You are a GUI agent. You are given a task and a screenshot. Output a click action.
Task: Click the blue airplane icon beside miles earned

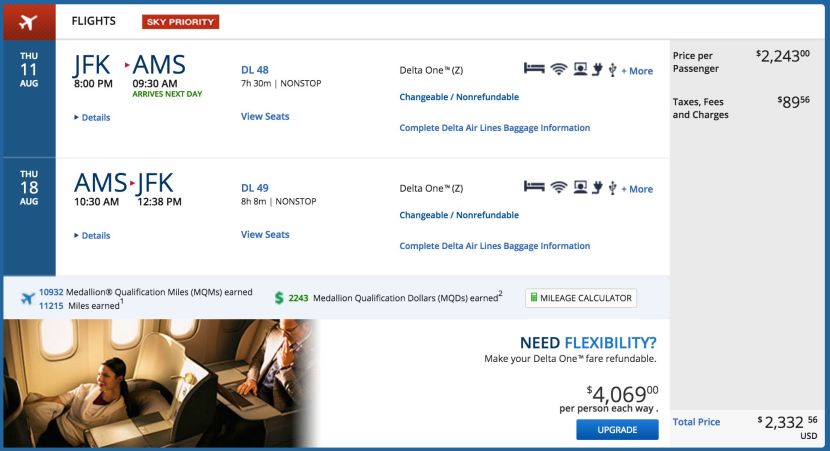(x=28, y=299)
